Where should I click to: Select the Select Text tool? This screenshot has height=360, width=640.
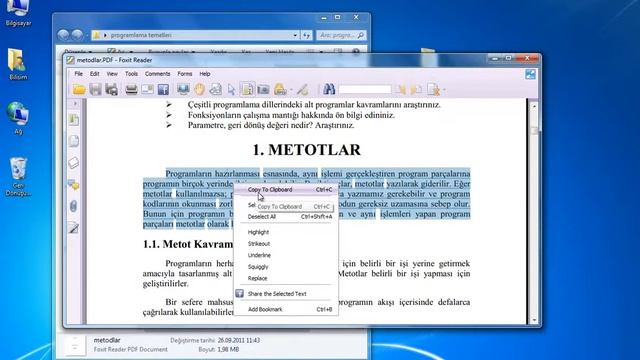pos(247,89)
